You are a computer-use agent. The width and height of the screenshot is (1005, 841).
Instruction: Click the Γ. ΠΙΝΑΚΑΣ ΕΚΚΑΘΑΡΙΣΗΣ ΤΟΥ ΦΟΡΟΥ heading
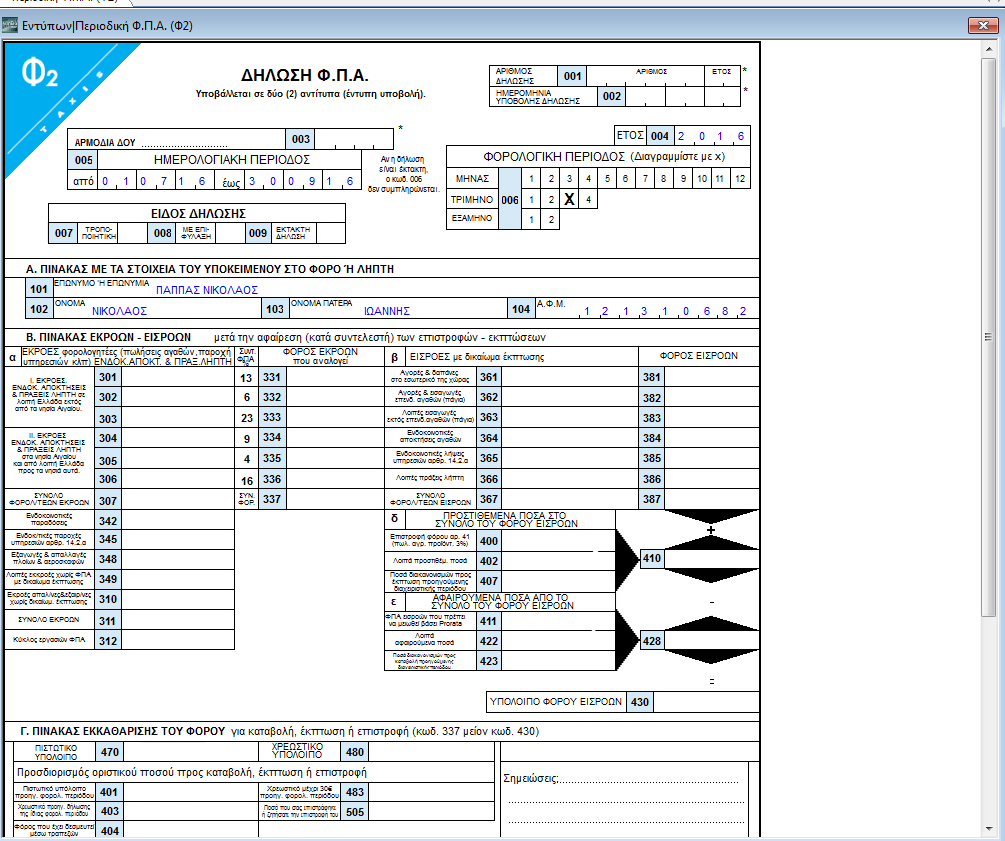tap(123, 731)
